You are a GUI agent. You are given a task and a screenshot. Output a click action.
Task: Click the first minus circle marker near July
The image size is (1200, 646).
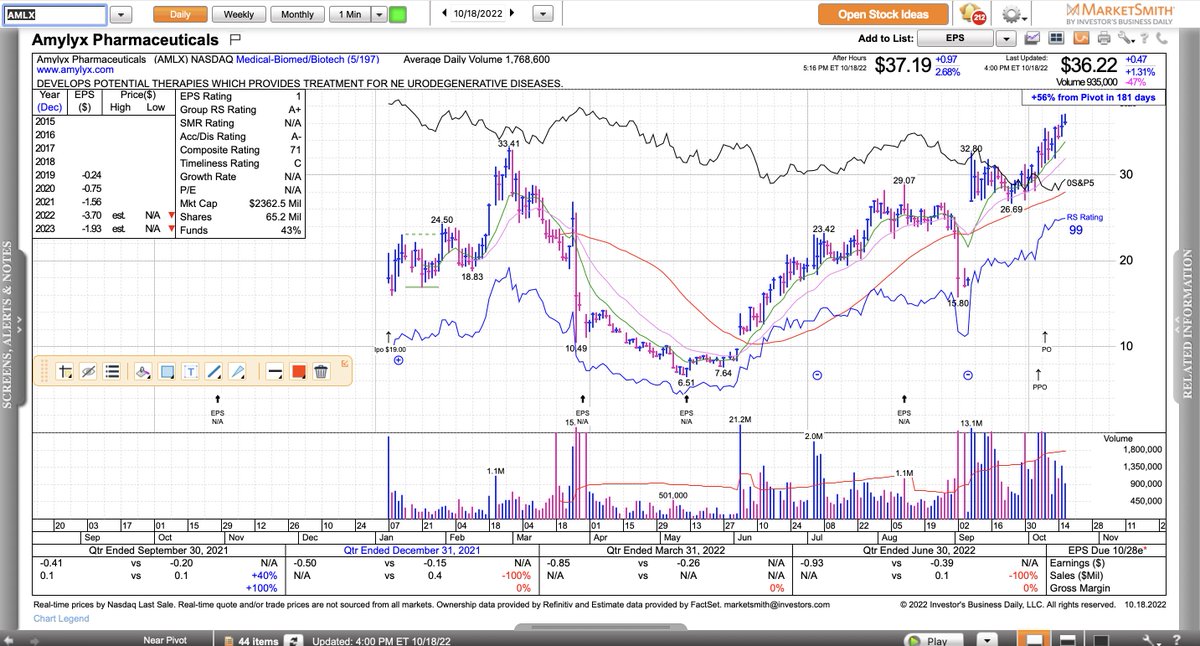817,374
